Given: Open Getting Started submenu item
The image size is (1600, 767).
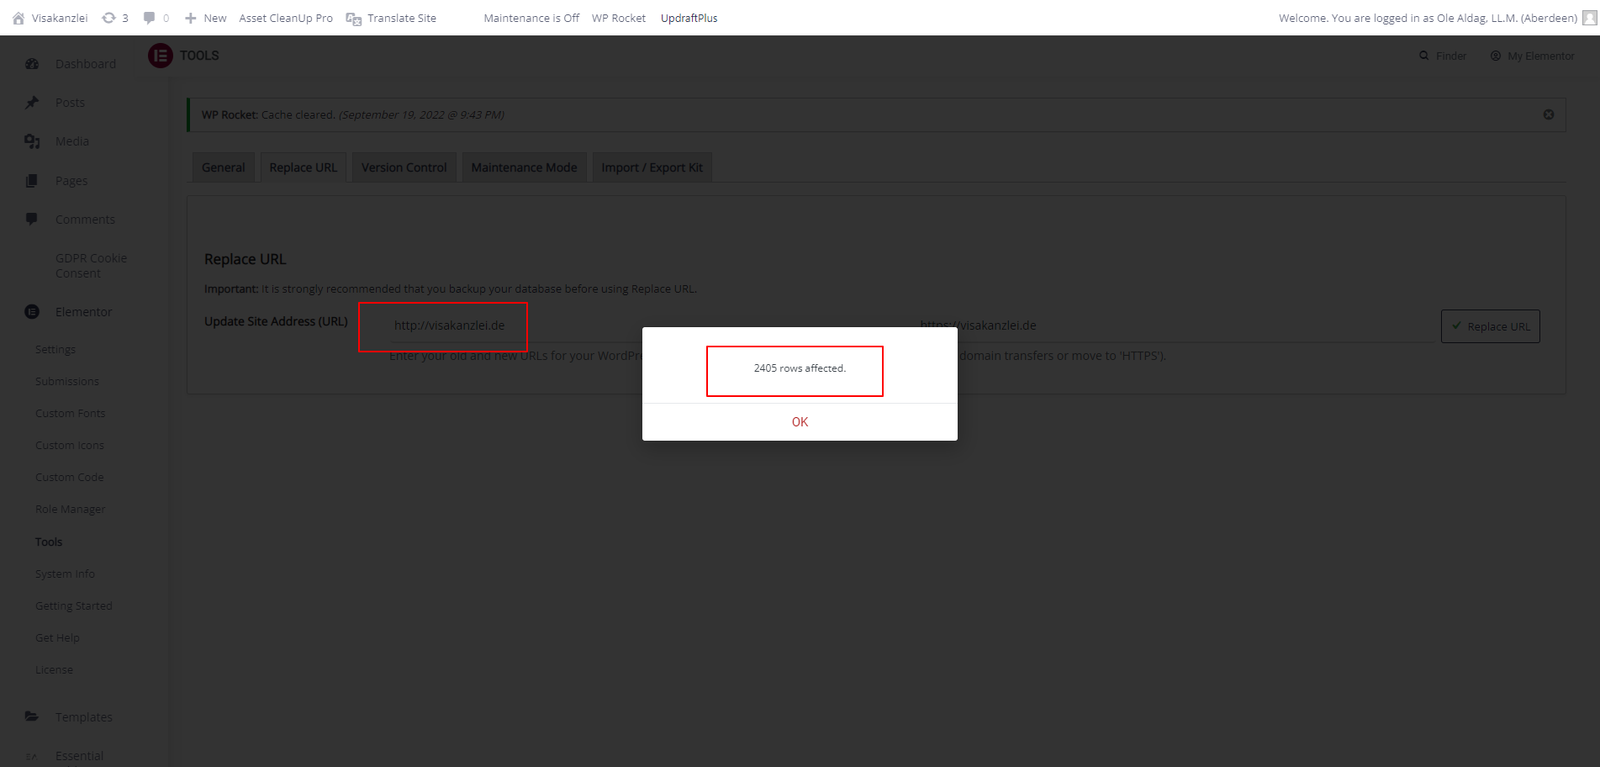Looking at the screenshot, I should tap(74, 606).
